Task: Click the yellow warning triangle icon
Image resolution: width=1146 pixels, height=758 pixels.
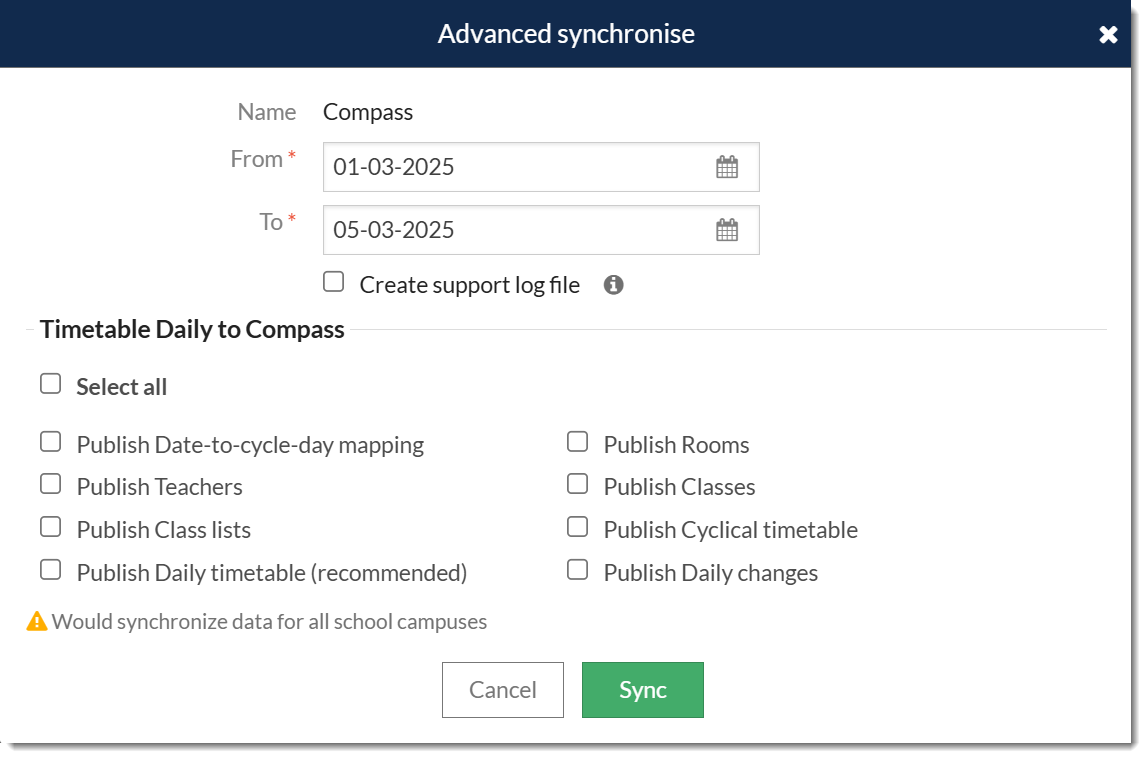Action: (37, 622)
